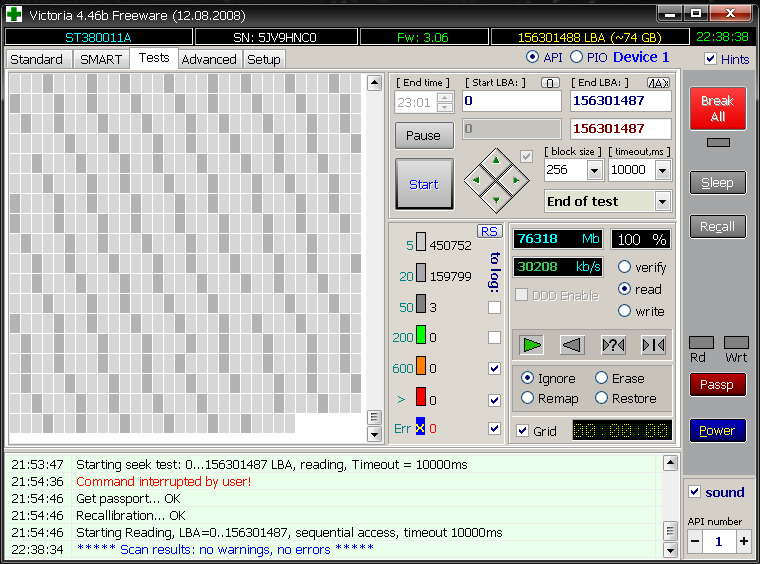Image resolution: width=760 pixels, height=564 pixels.
Task: Uncheck the Hints checkbox
Action: coord(710,59)
